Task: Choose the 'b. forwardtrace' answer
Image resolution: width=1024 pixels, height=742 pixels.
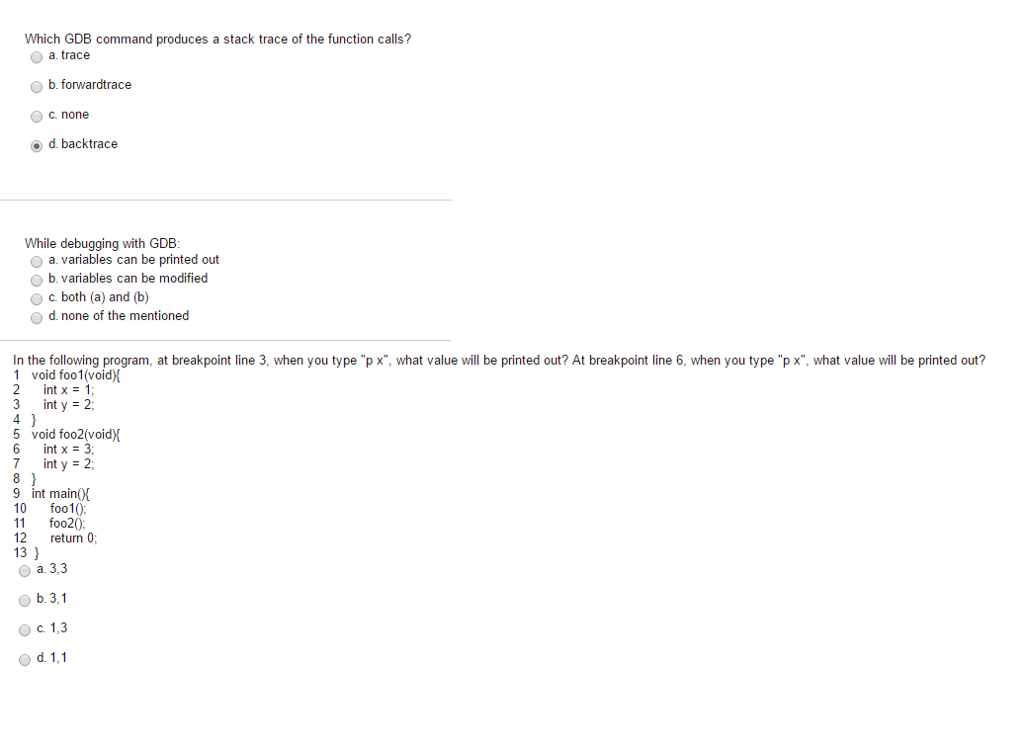Action: point(37,86)
